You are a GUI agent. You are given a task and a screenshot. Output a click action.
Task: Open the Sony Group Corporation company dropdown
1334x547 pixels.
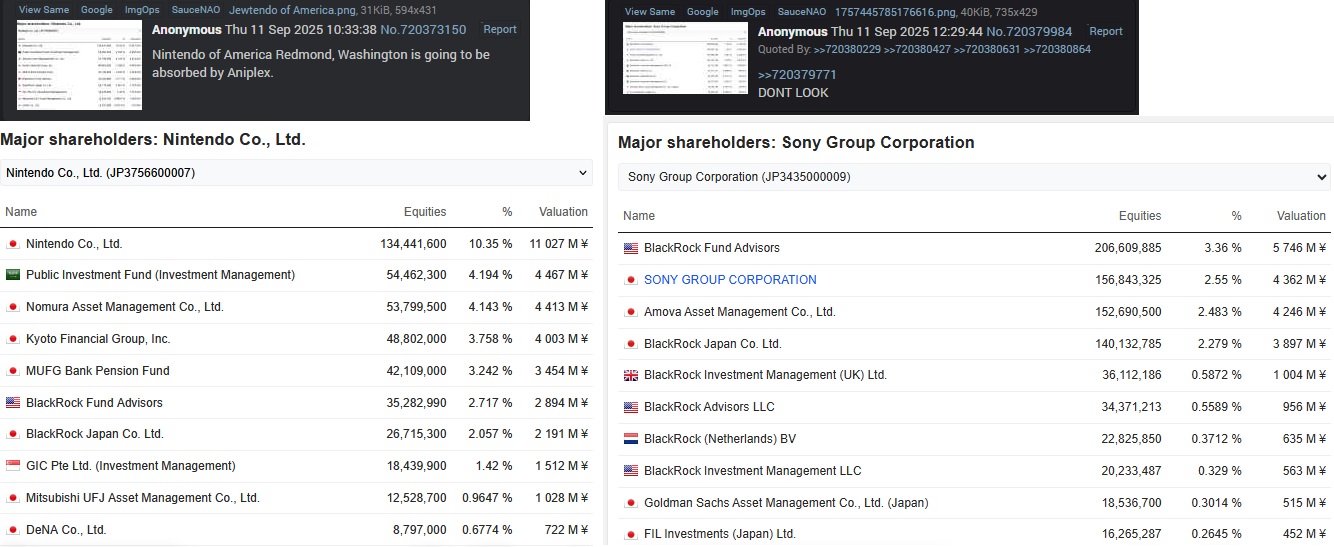(x=974, y=177)
